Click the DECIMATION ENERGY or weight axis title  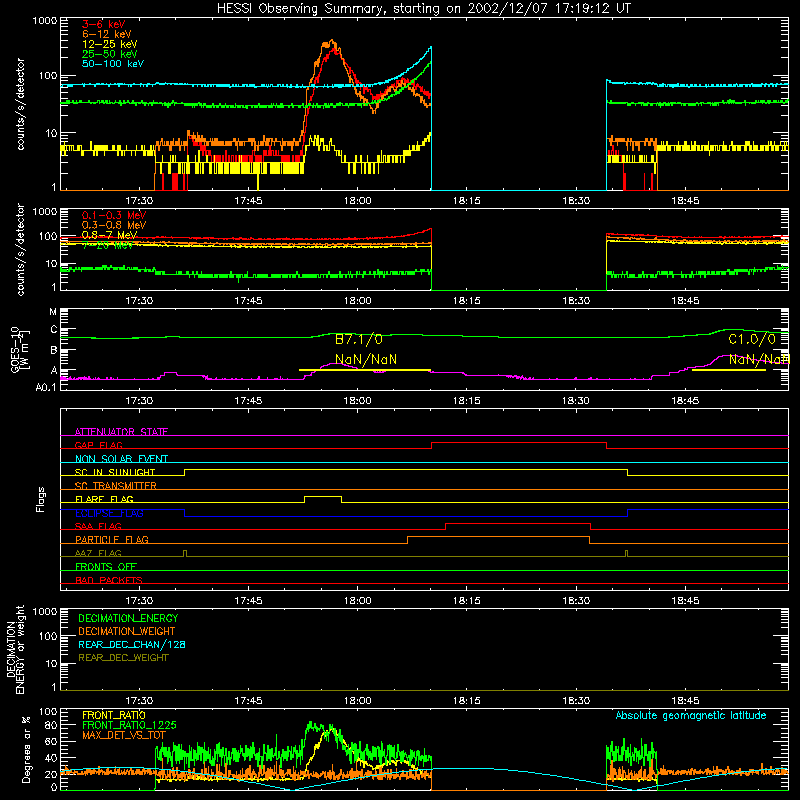coord(15,650)
